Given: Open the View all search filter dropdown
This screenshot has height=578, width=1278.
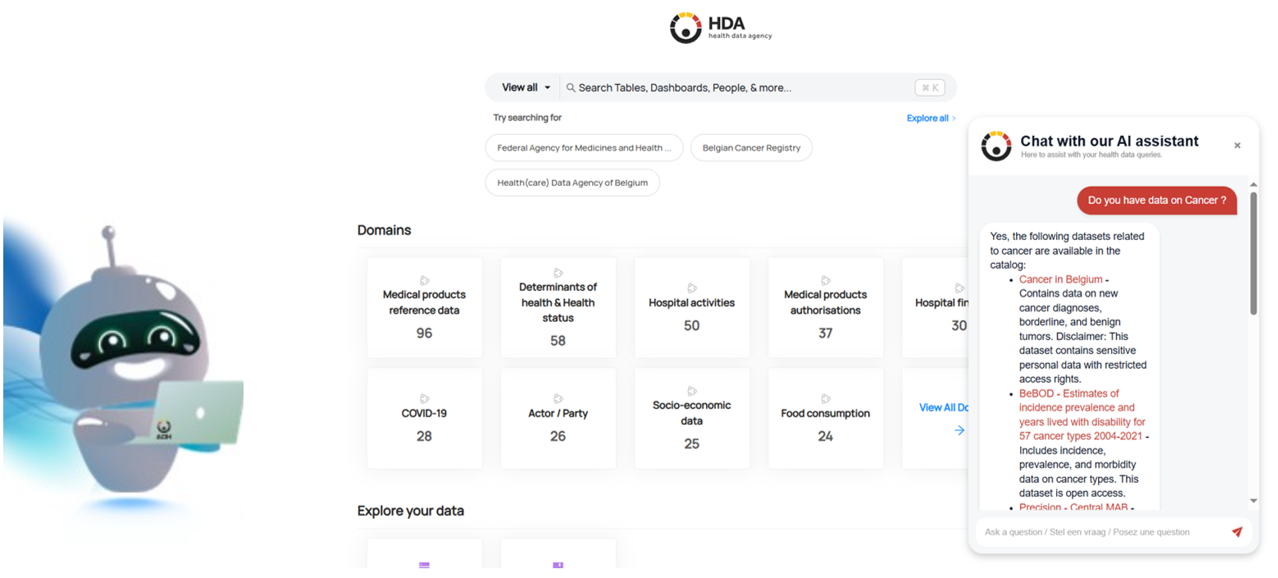Looking at the screenshot, I should pyautogui.click(x=523, y=87).
